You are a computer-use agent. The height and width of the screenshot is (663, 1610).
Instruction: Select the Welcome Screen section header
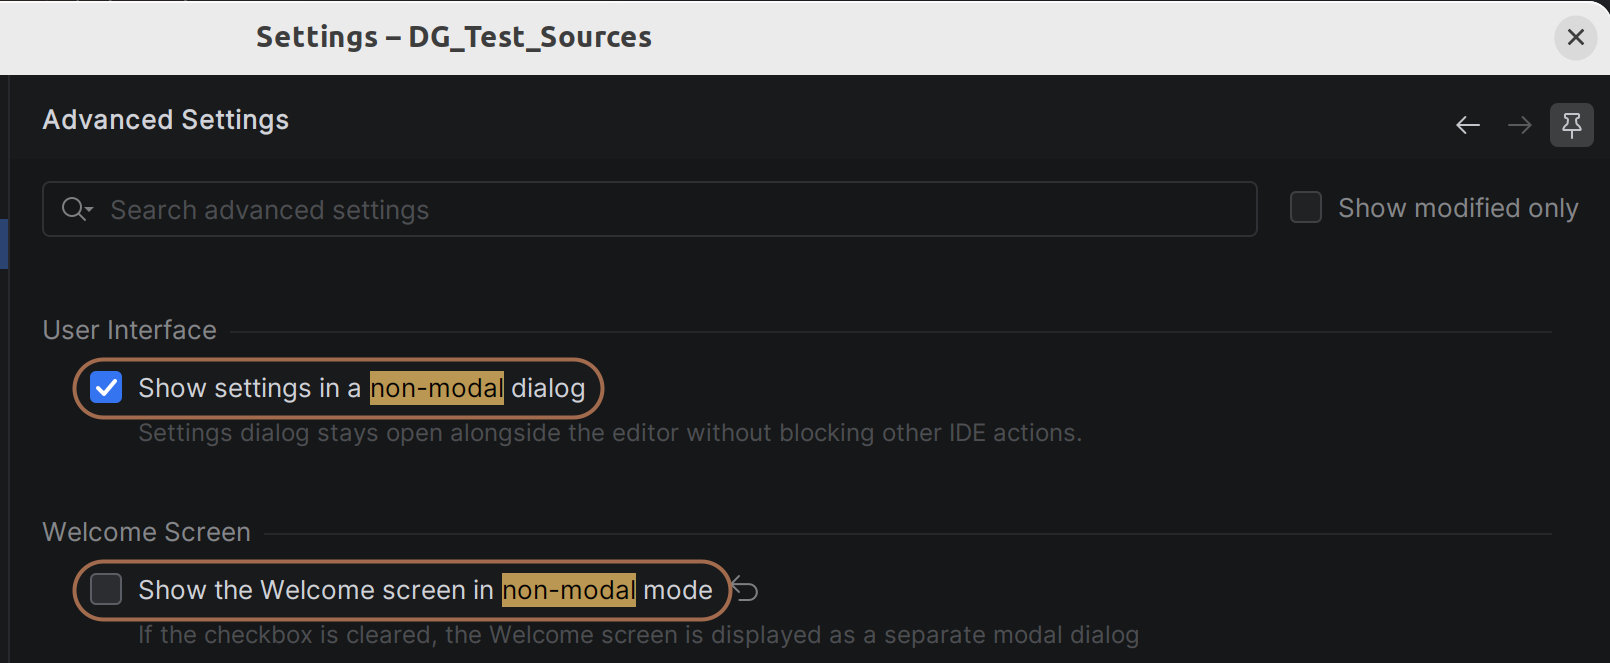pyautogui.click(x=147, y=532)
